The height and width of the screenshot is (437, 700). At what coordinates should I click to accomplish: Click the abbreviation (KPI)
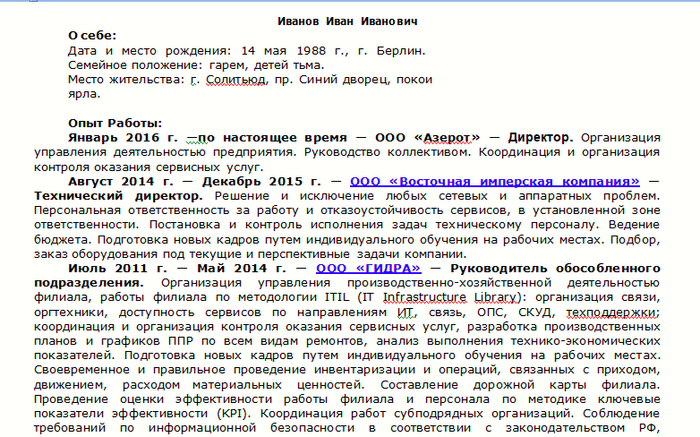tap(233, 413)
